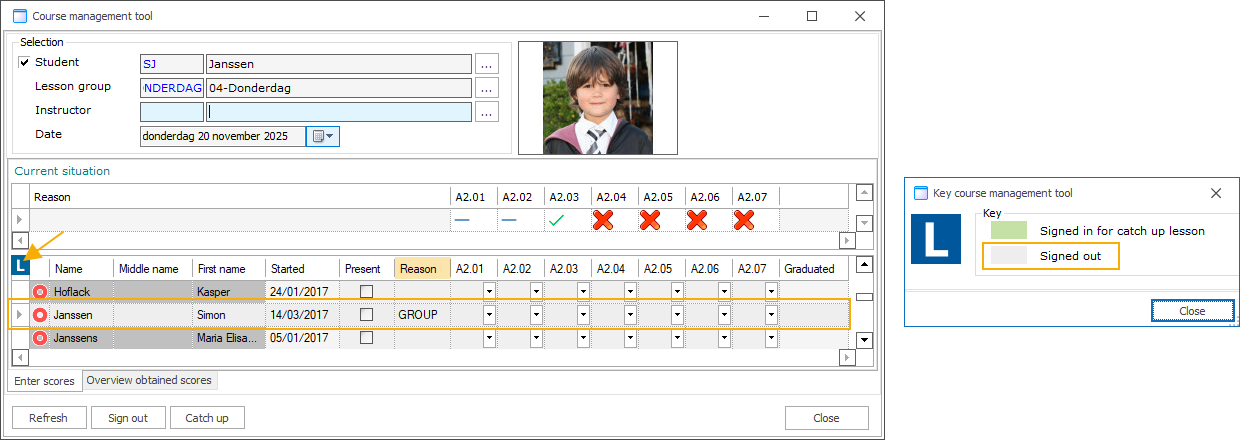Click the red status icon next to Janssens
This screenshot has height=440, width=1240.
(40, 337)
